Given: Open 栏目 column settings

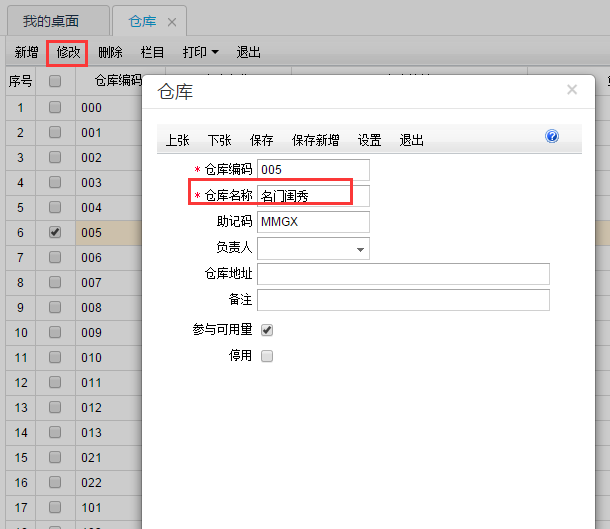Looking at the screenshot, I should tap(152, 52).
